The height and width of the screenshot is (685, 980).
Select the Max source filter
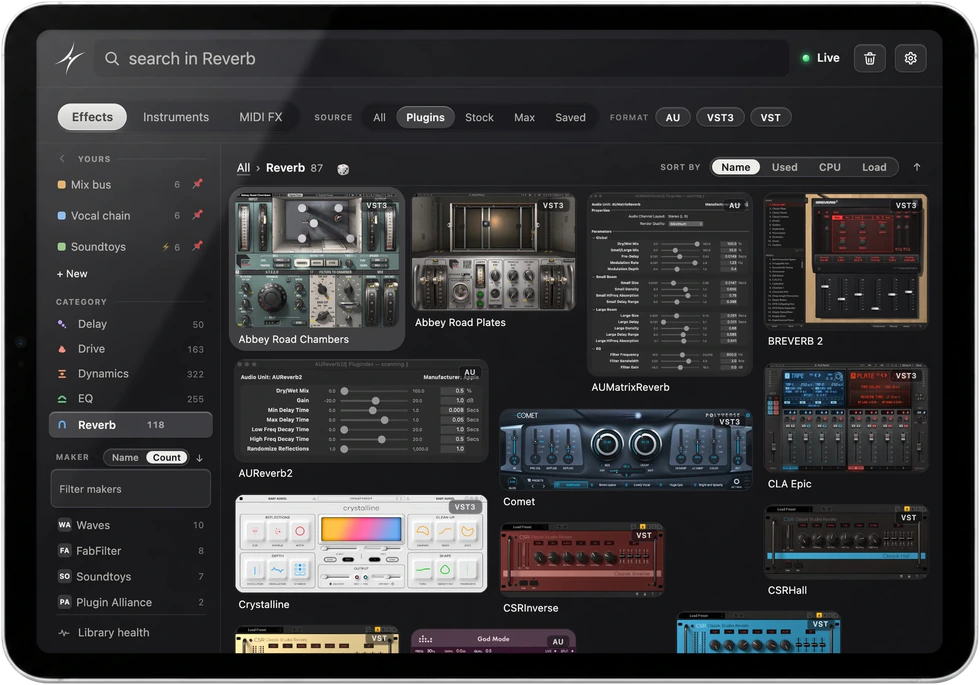[x=524, y=118]
